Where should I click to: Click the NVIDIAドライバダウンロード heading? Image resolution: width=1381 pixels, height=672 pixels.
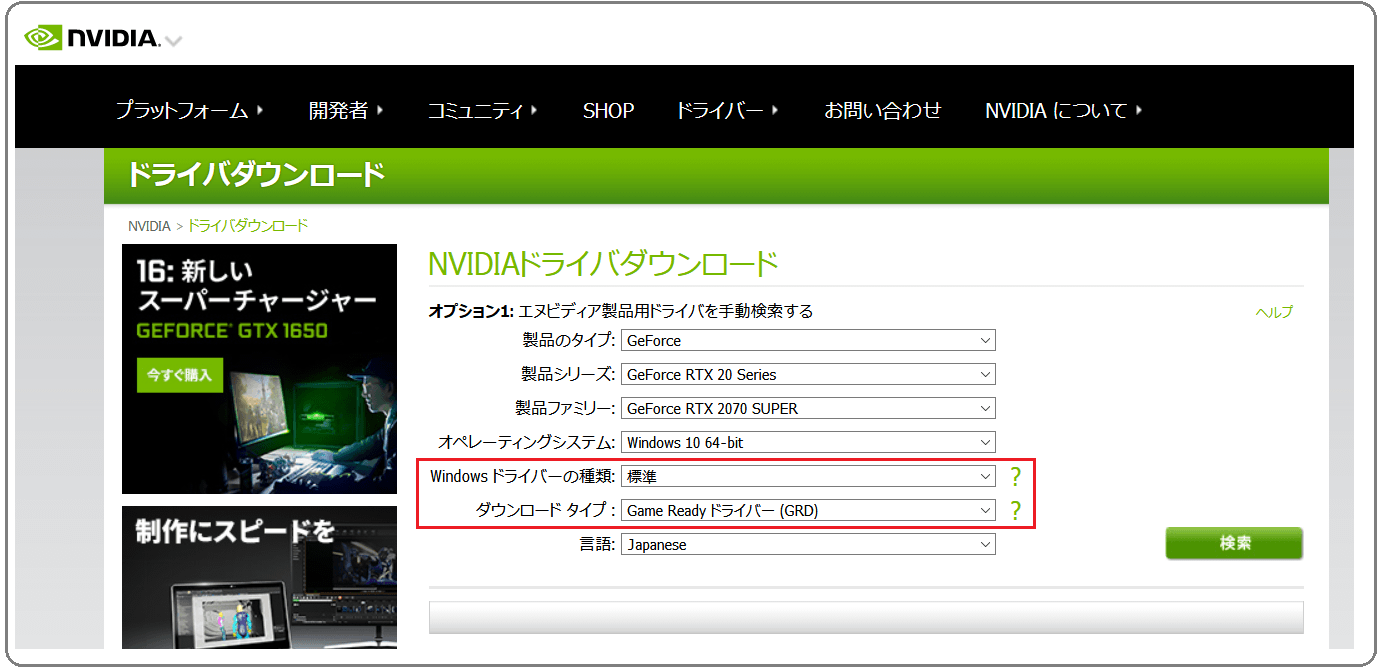(x=603, y=264)
